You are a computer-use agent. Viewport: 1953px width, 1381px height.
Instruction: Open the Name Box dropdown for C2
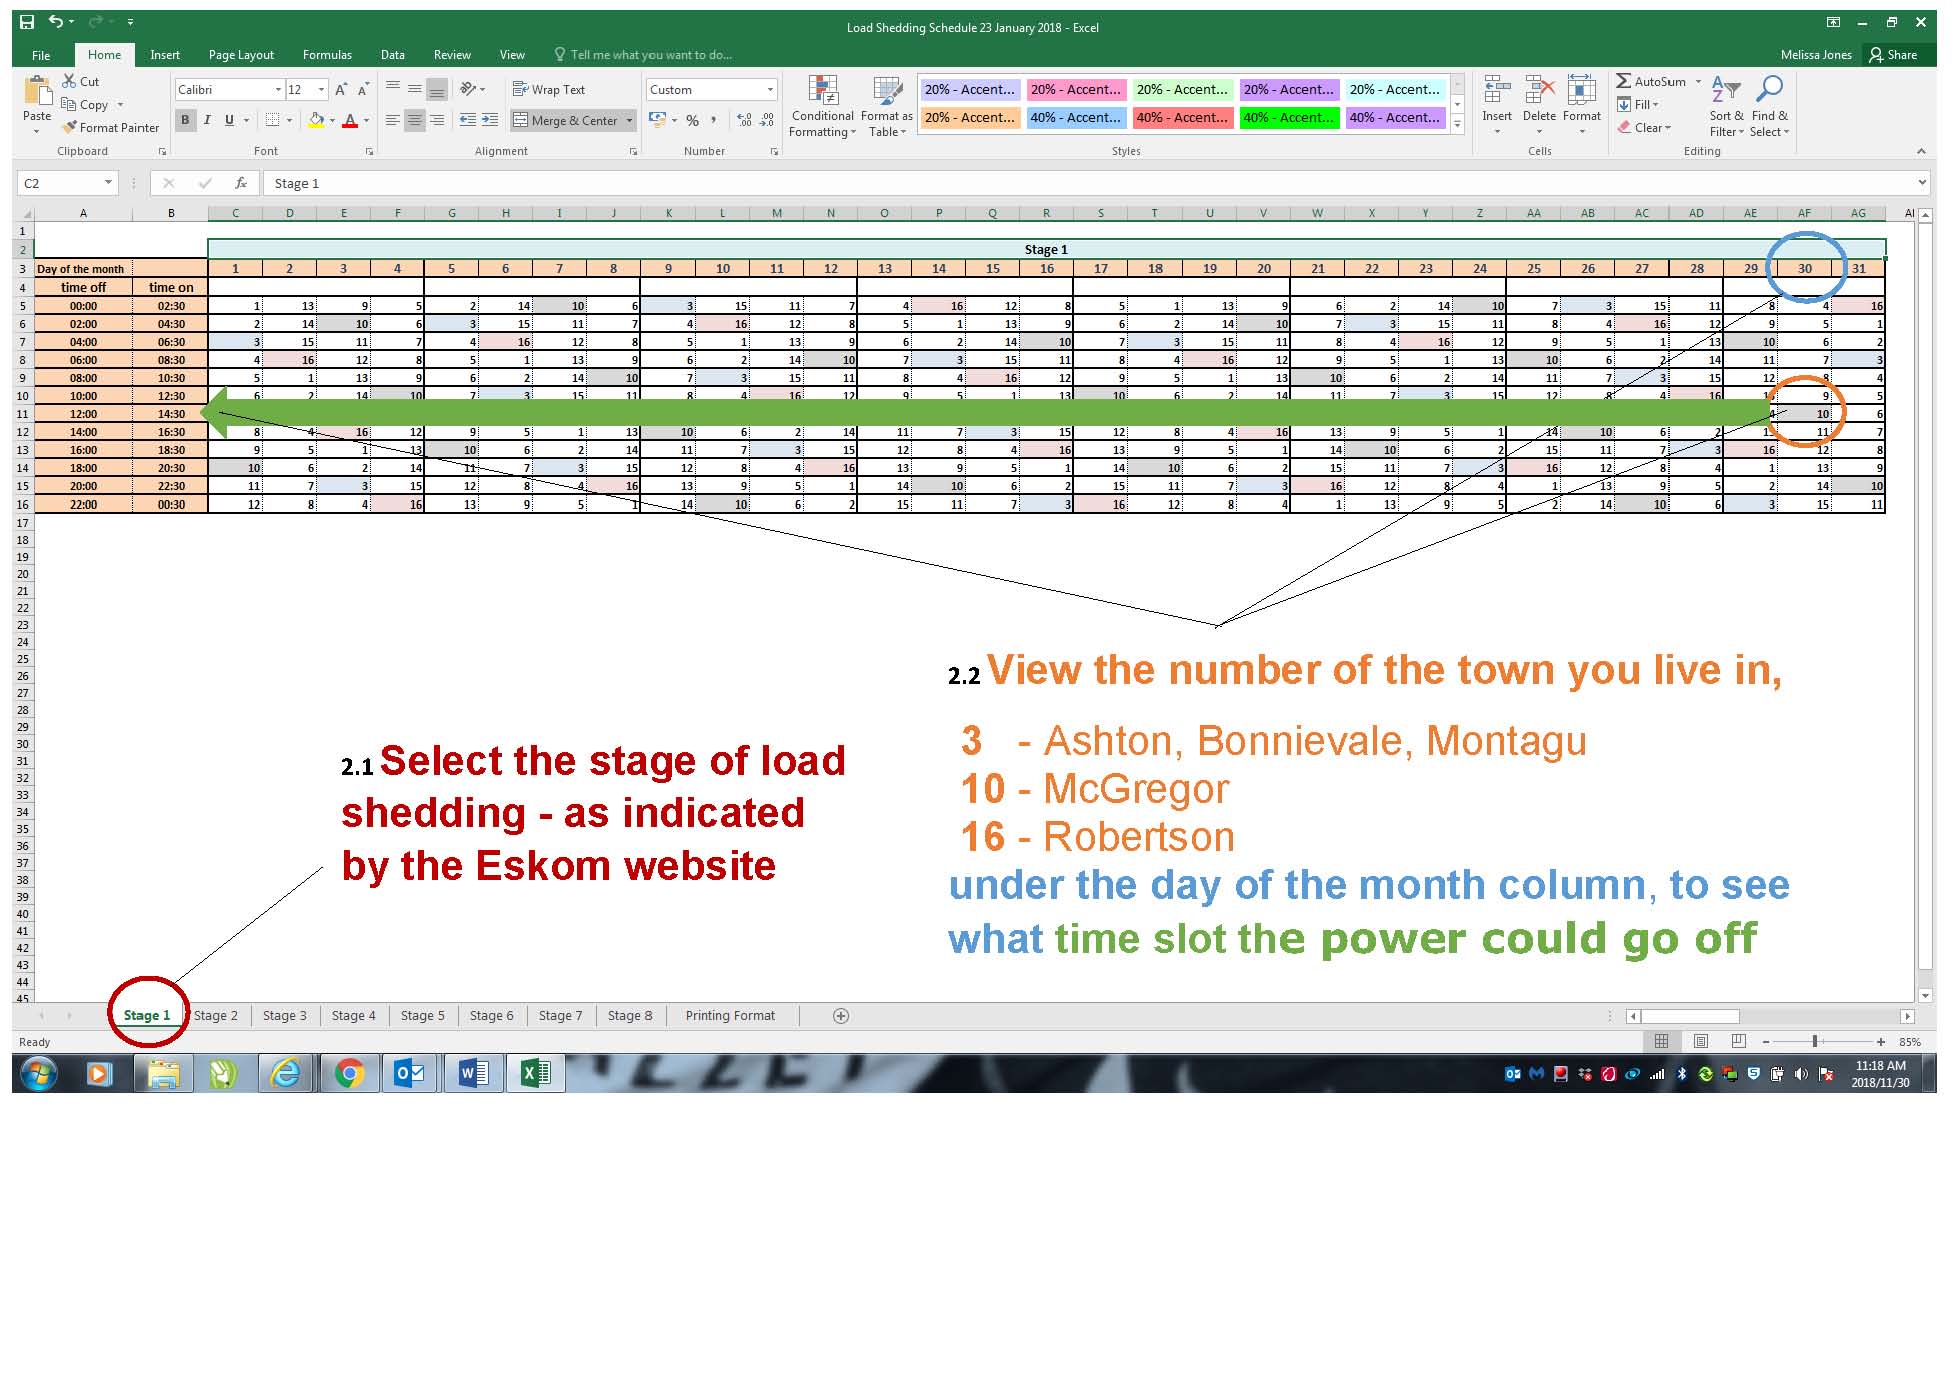tap(108, 183)
